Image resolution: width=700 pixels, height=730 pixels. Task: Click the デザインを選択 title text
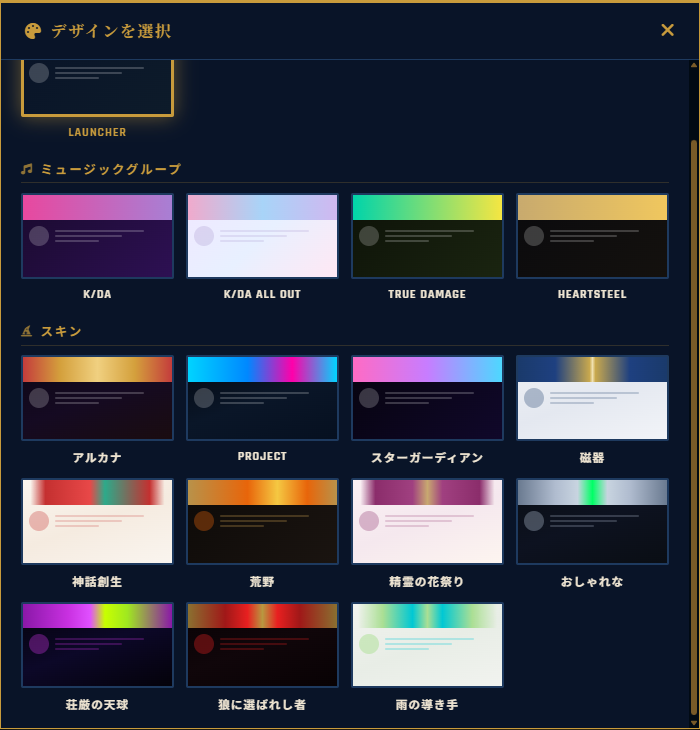point(111,31)
